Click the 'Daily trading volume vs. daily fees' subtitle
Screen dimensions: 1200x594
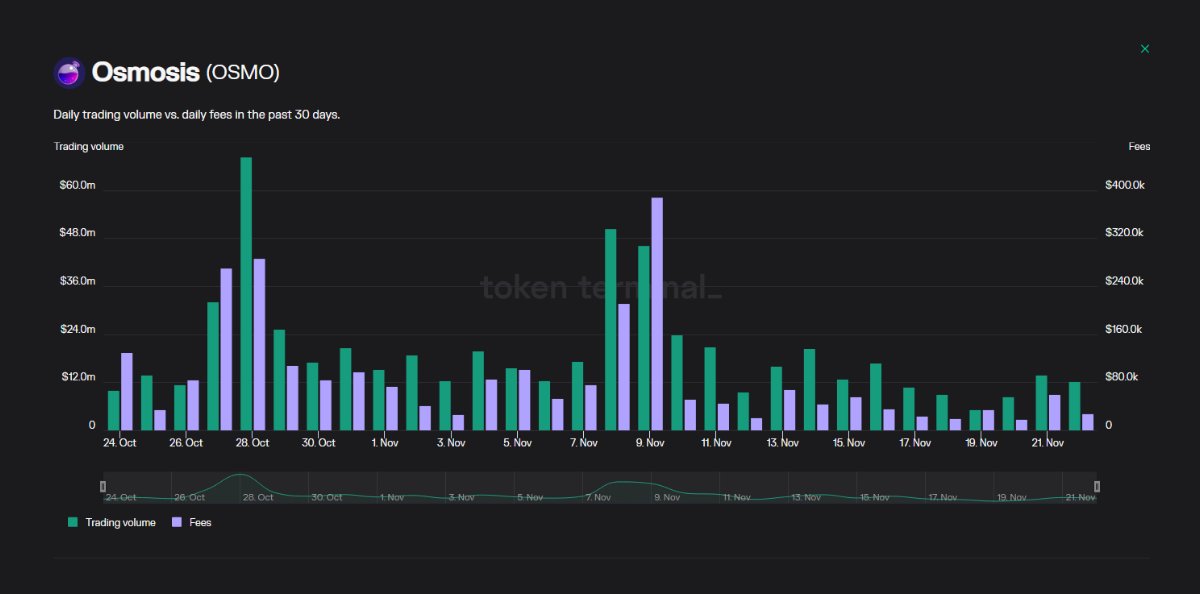click(x=197, y=115)
